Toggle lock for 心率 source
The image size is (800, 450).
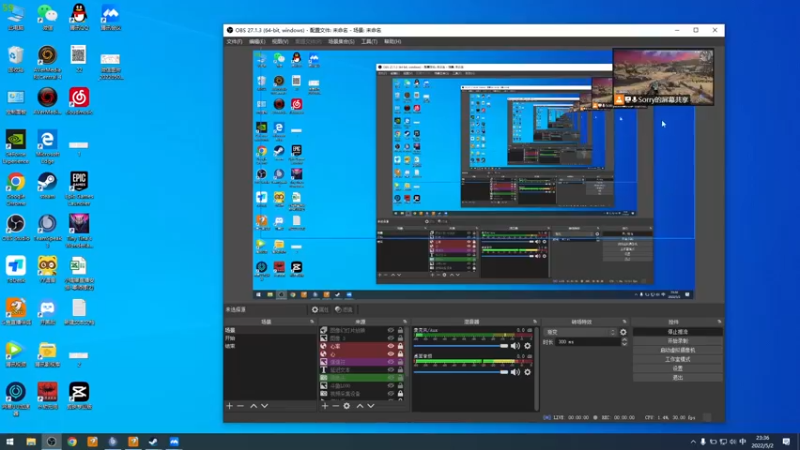click(400, 346)
